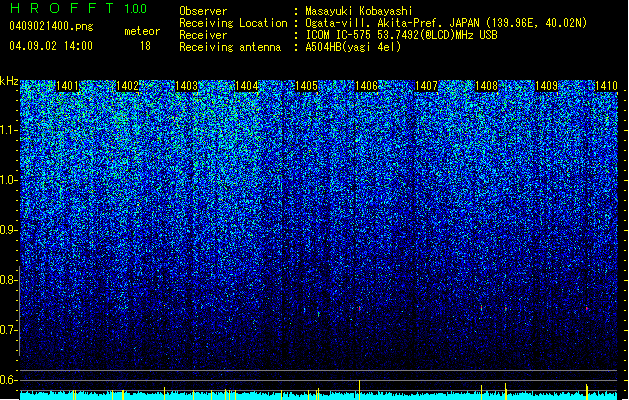This screenshot has width=629, height=400.
Task: Click the location text Ogata-vill. Akita-Pref. JAPAN
Action: pyautogui.click(x=392, y=23)
